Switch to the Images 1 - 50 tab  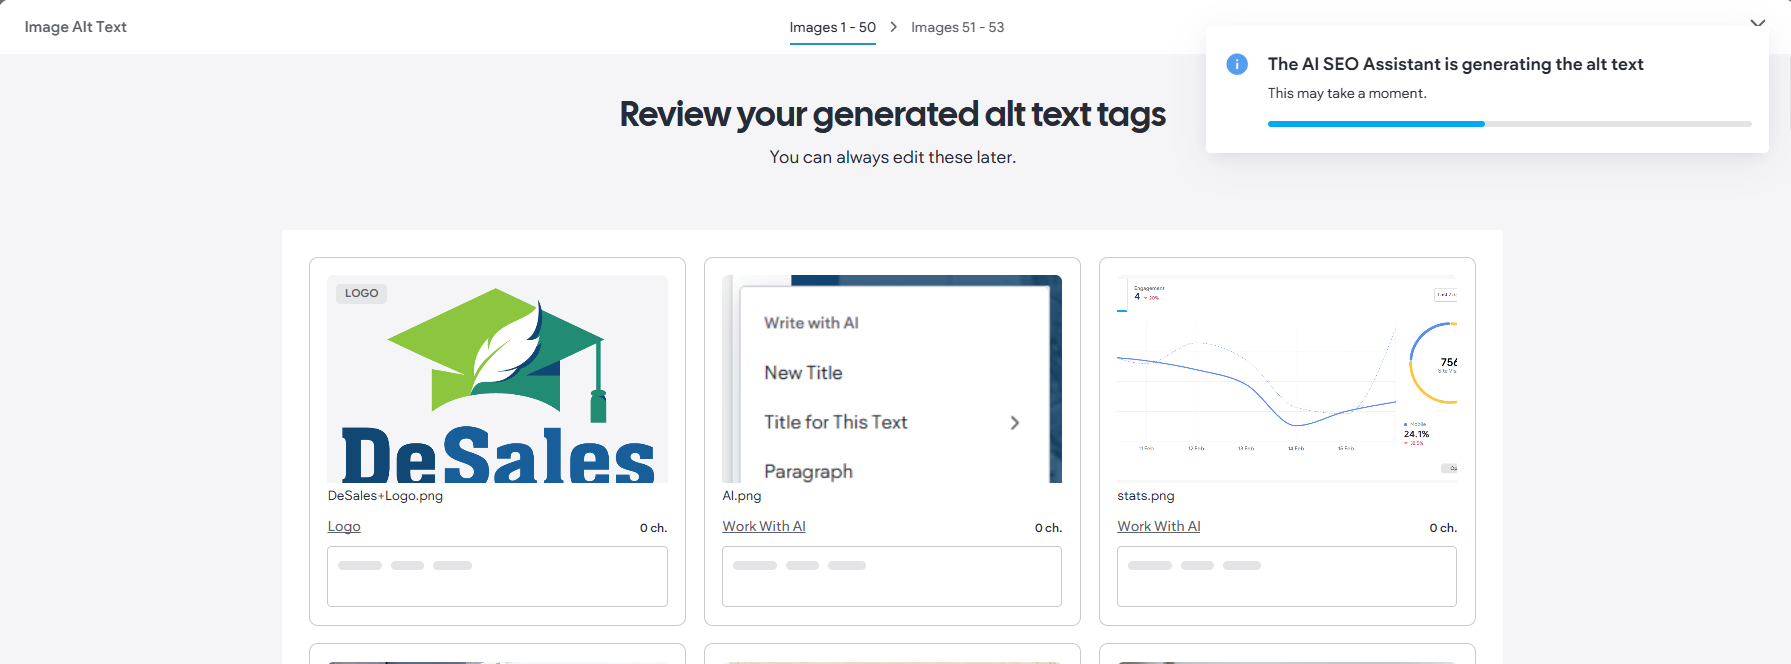[832, 27]
